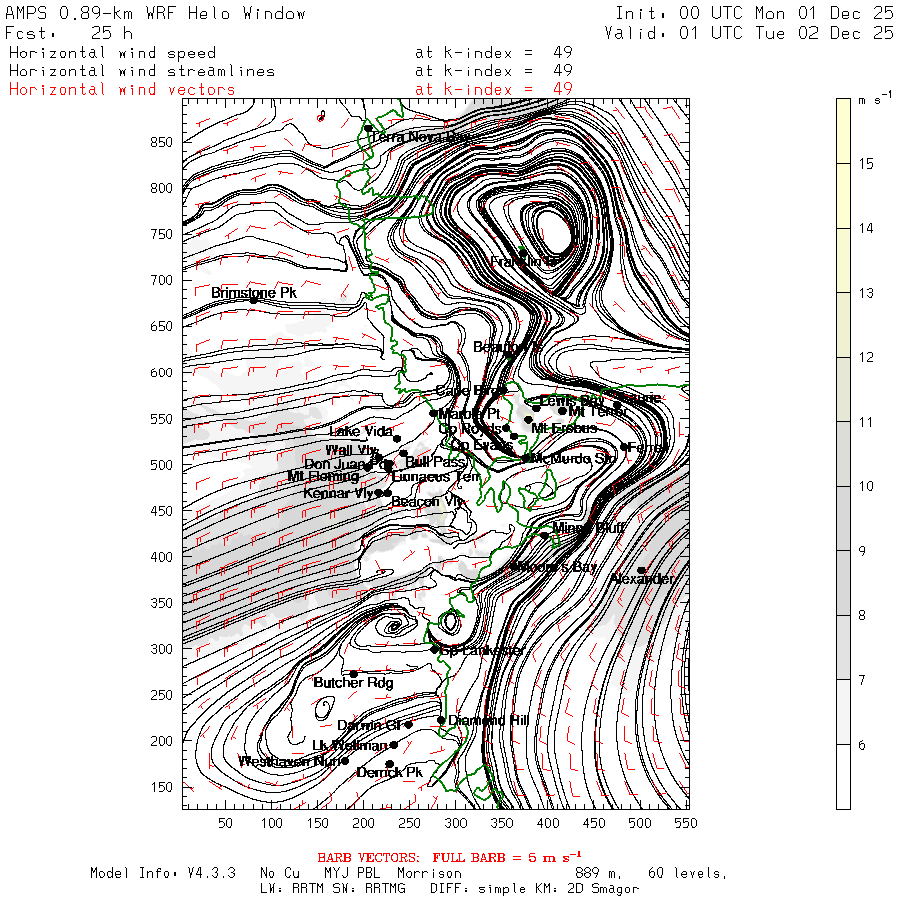Click the x-axis tick label 50
The width and height of the screenshot is (900, 900).
tap(226, 823)
